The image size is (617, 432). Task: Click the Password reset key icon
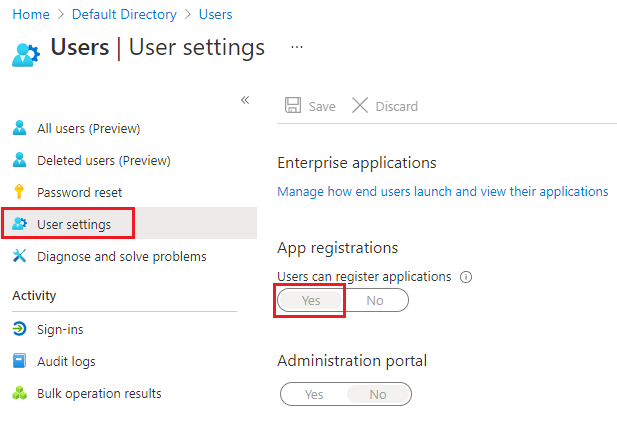(x=19, y=192)
